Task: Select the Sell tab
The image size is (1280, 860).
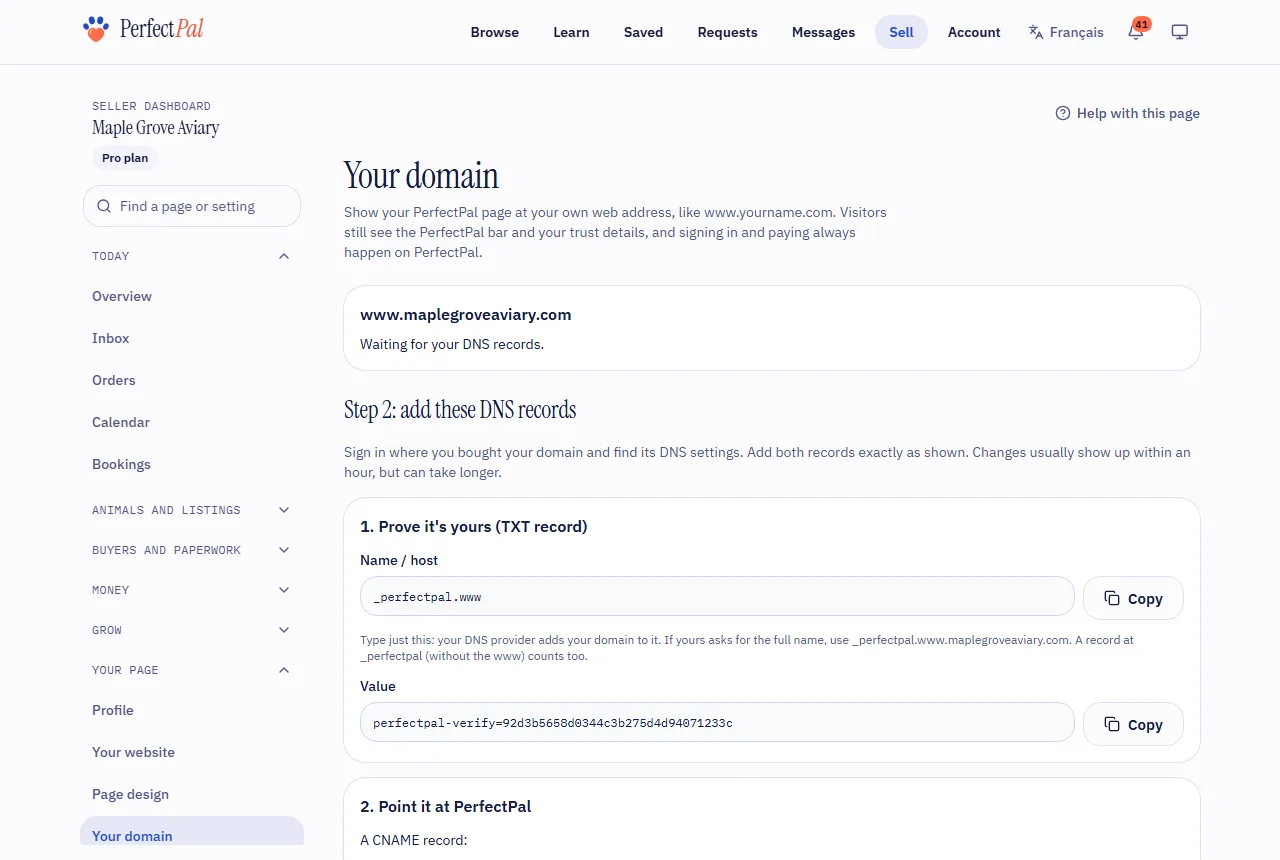Action: coord(901,32)
